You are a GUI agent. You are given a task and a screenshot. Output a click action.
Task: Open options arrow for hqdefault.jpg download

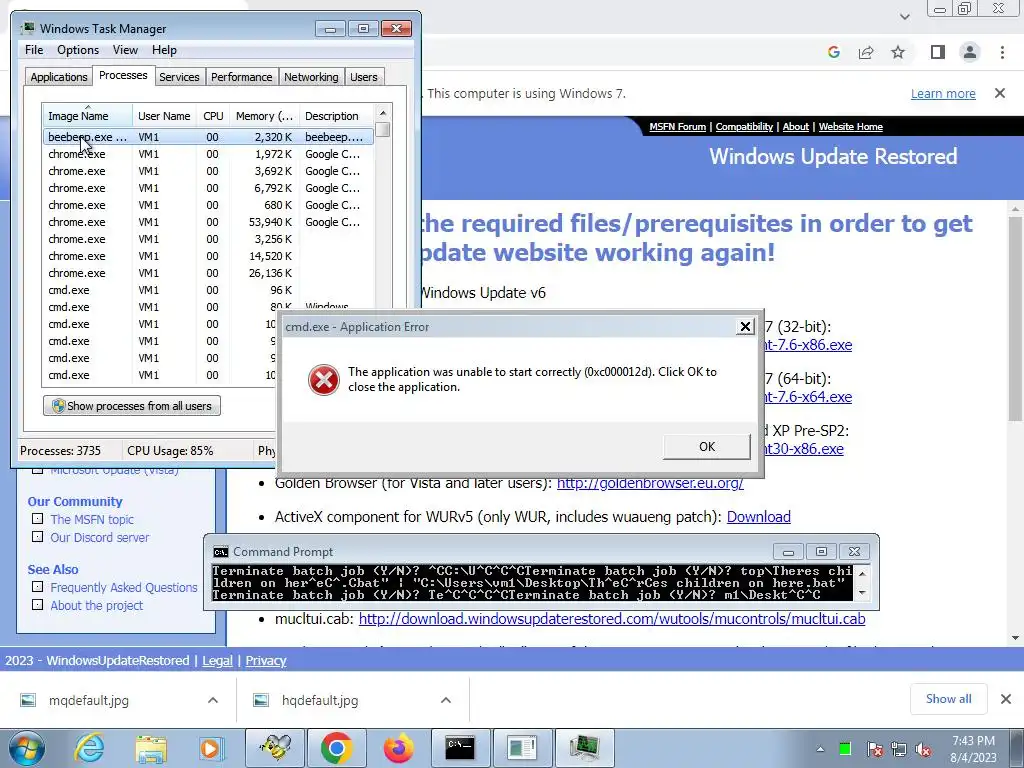(446, 700)
